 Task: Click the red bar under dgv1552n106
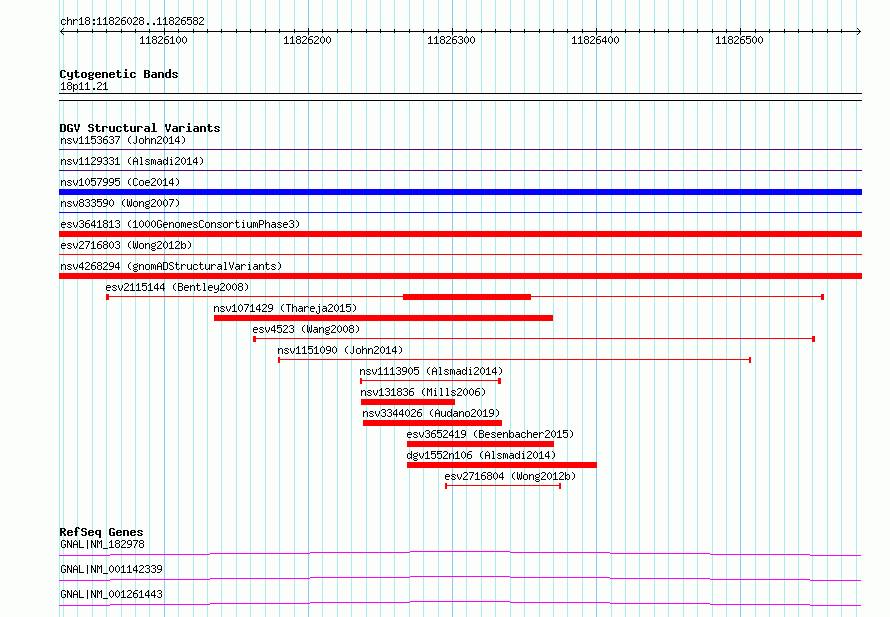(x=502, y=465)
